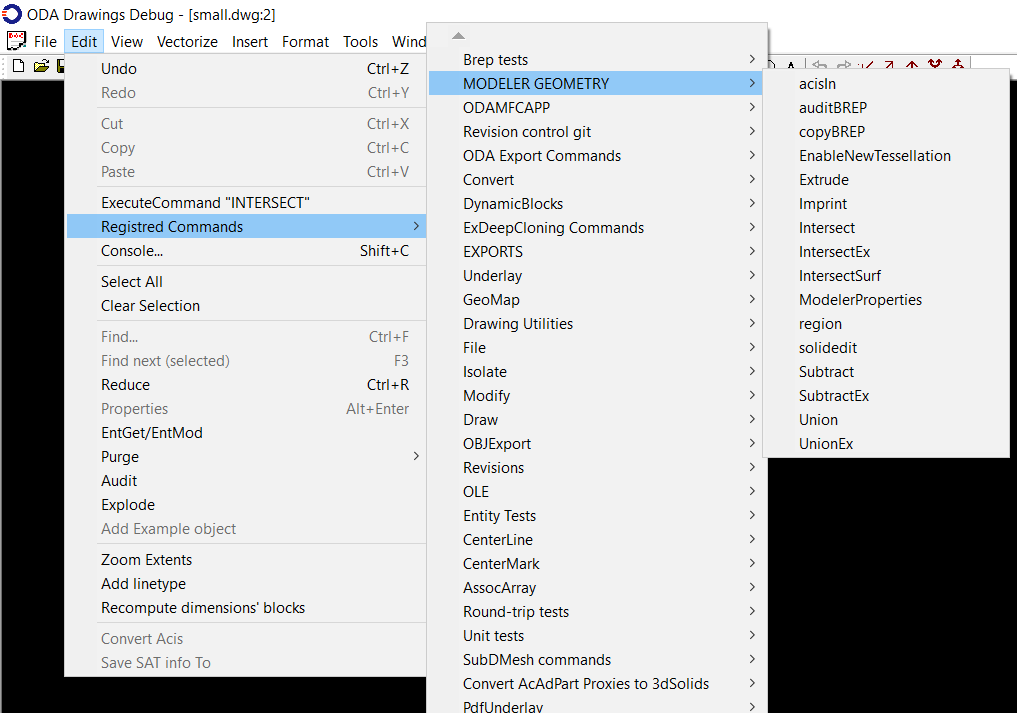This screenshot has width=1017, height=713.
Task: Run the copyBREP command
Action: pyautogui.click(x=886, y=132)
